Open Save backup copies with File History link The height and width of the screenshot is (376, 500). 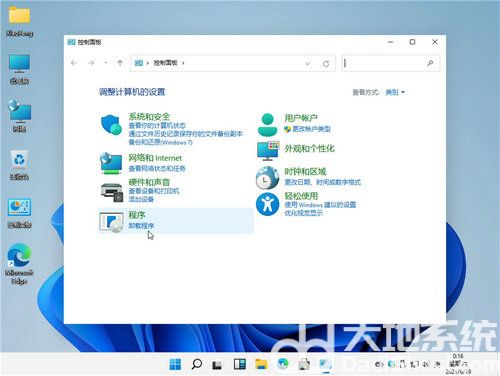coord(185,134)
